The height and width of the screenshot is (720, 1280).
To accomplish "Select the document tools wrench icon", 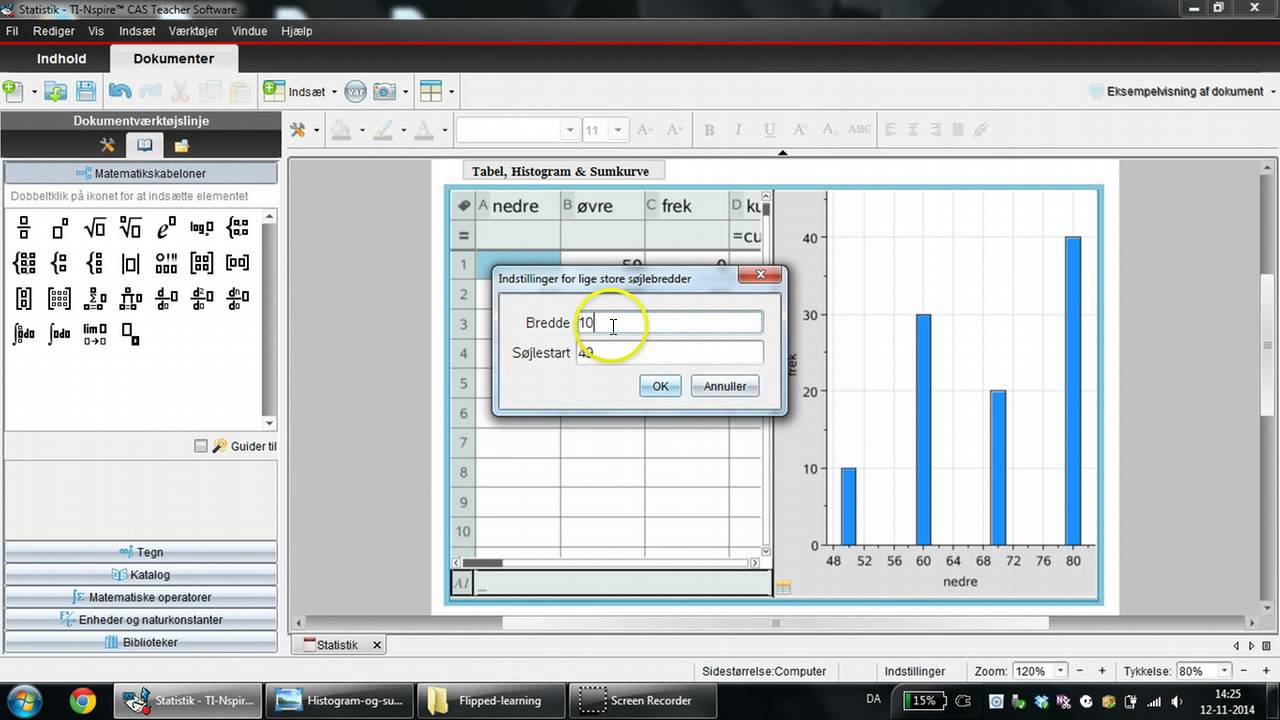I will click(107, 145).
